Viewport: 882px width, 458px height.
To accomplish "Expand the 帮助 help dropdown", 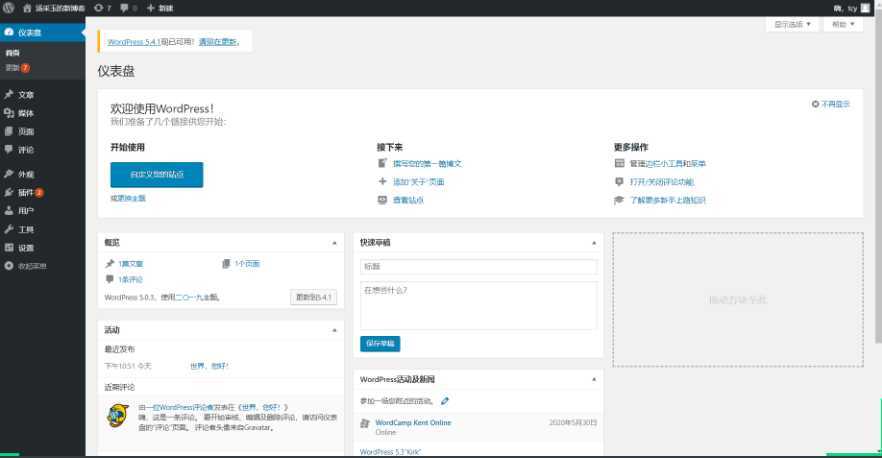I will tap(843, 24).
